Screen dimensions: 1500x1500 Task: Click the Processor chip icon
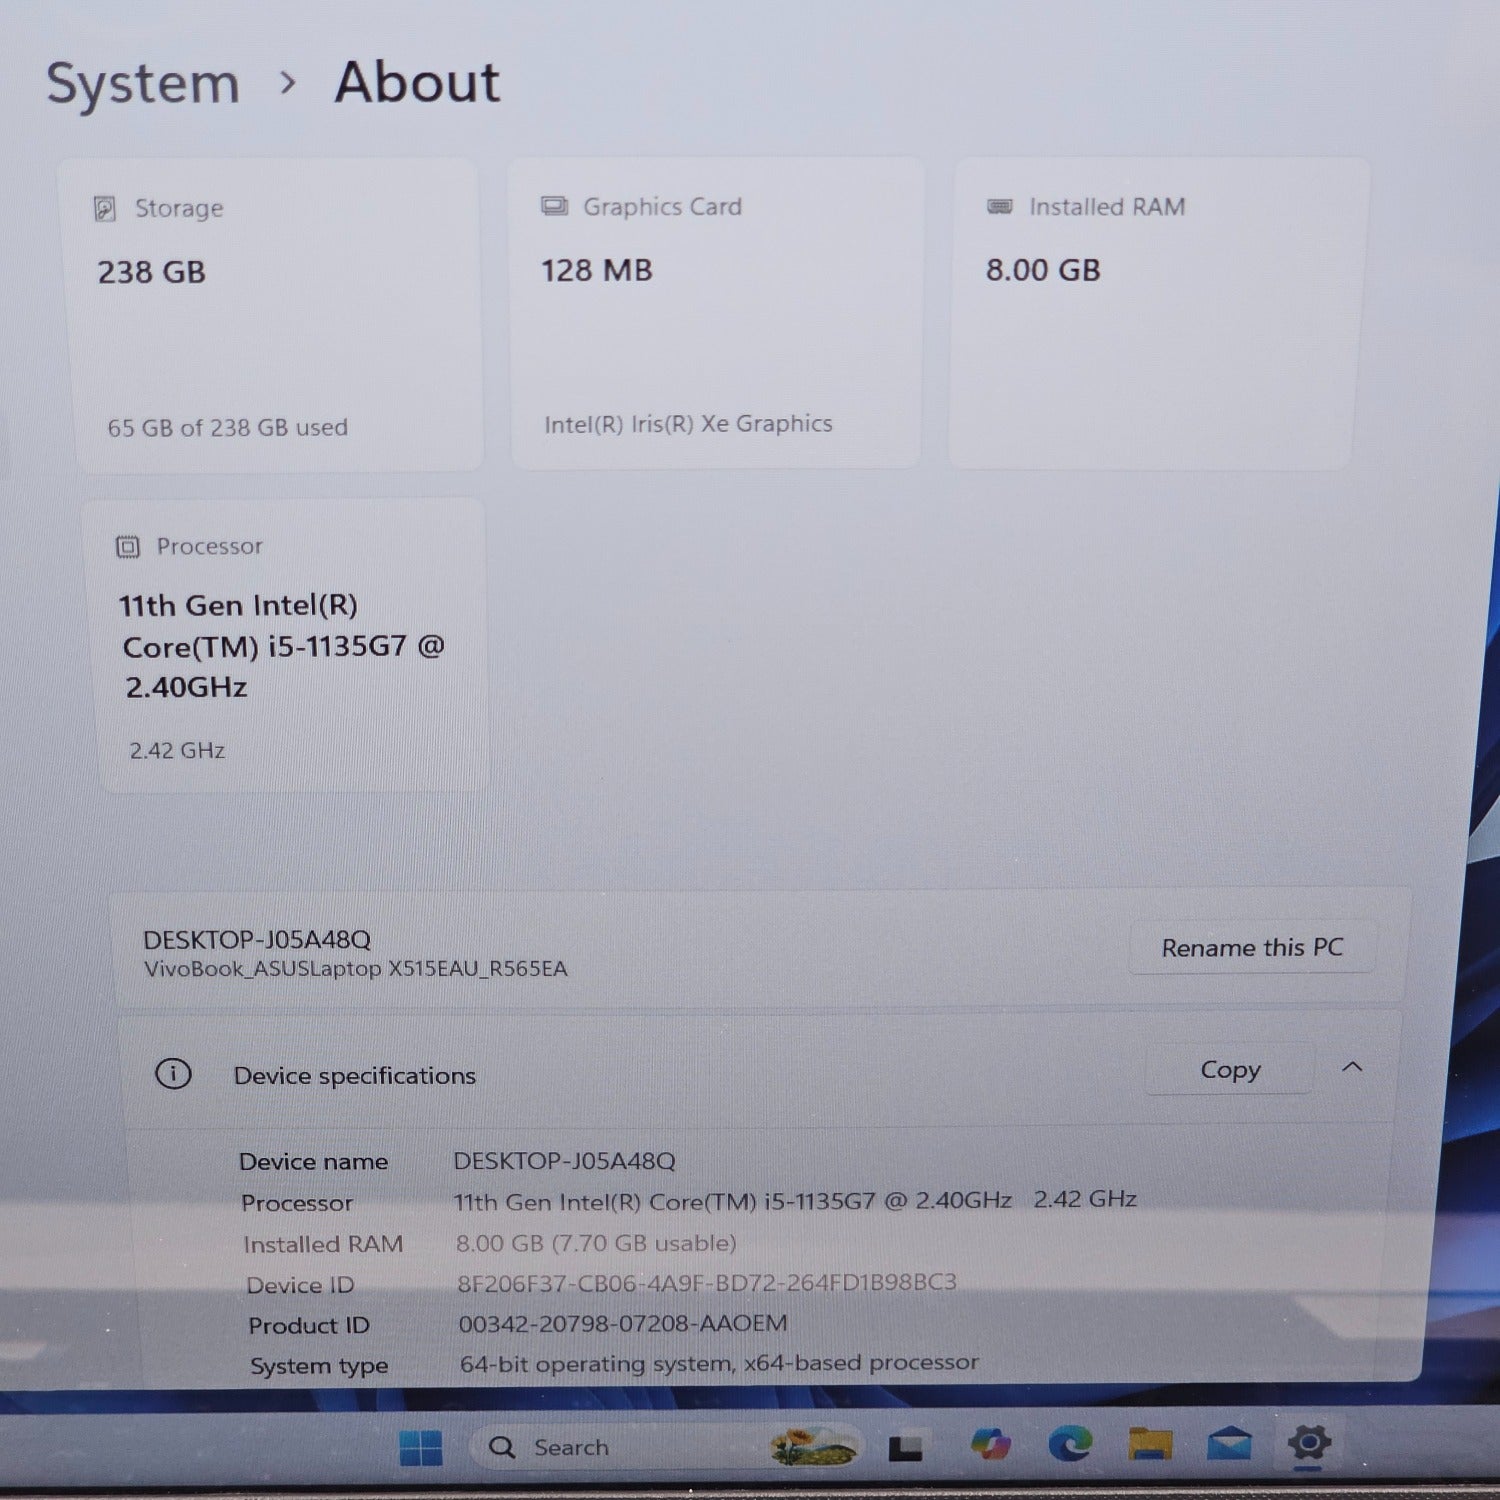point(128,546)
